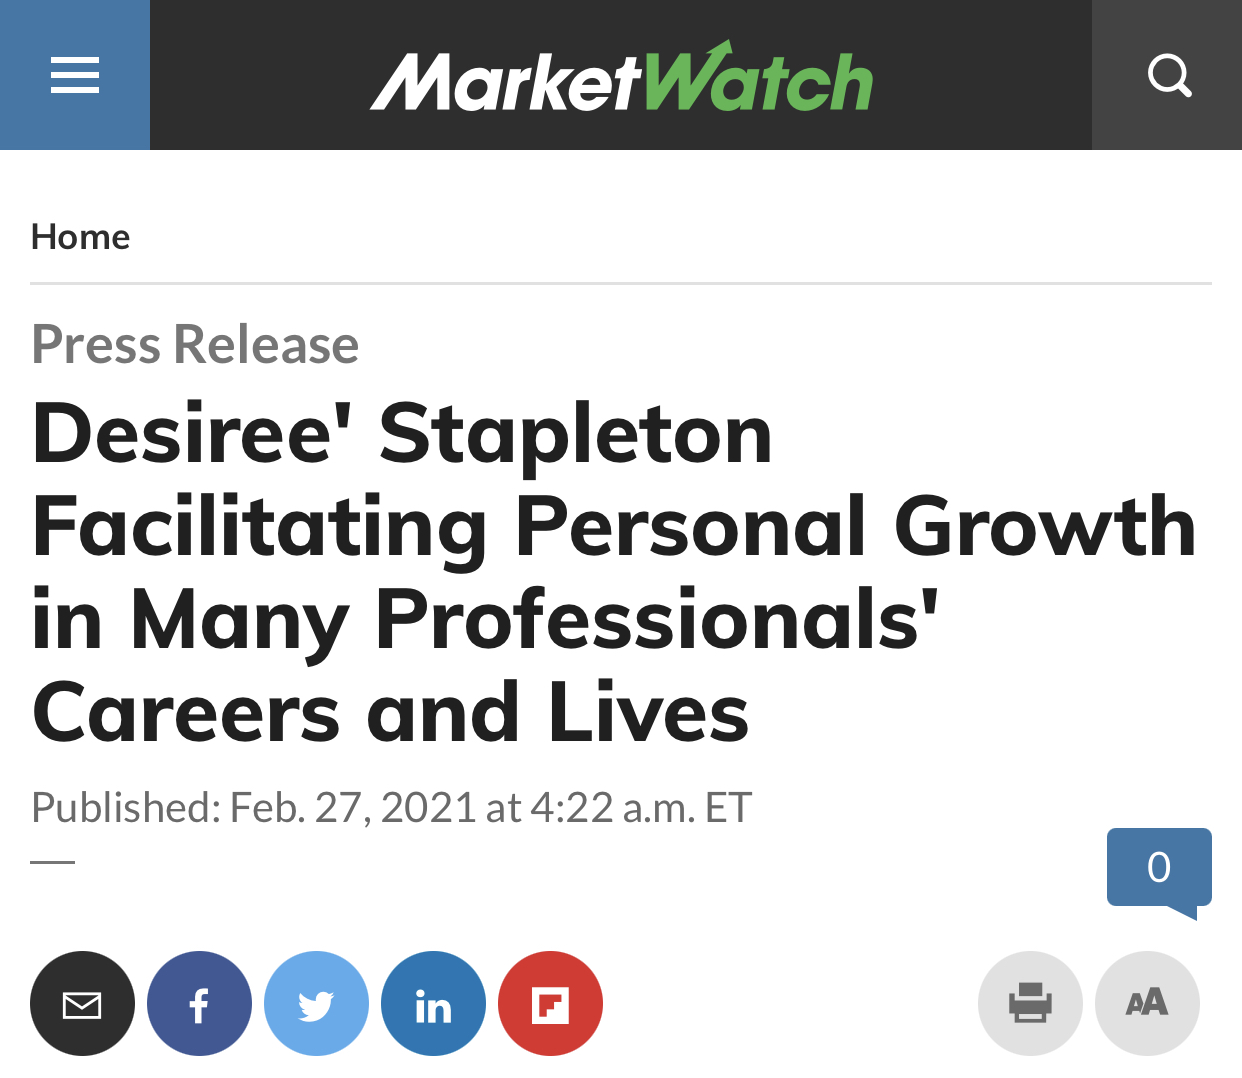1242x1078 pixels.
Task: Share article on LinkedIn
Action: point(433,1003)
